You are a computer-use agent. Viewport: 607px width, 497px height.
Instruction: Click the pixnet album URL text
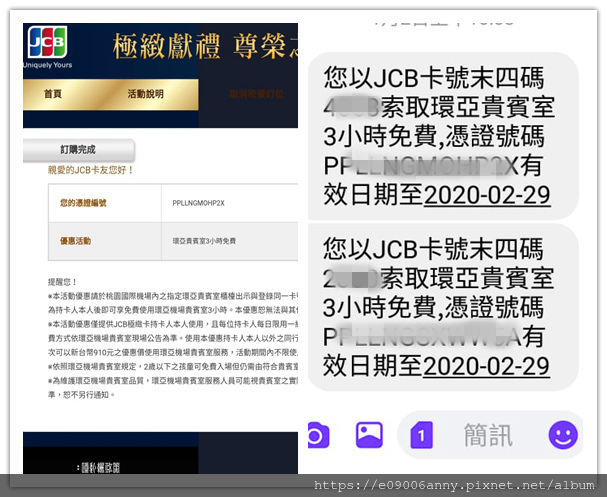coord(454,485)
